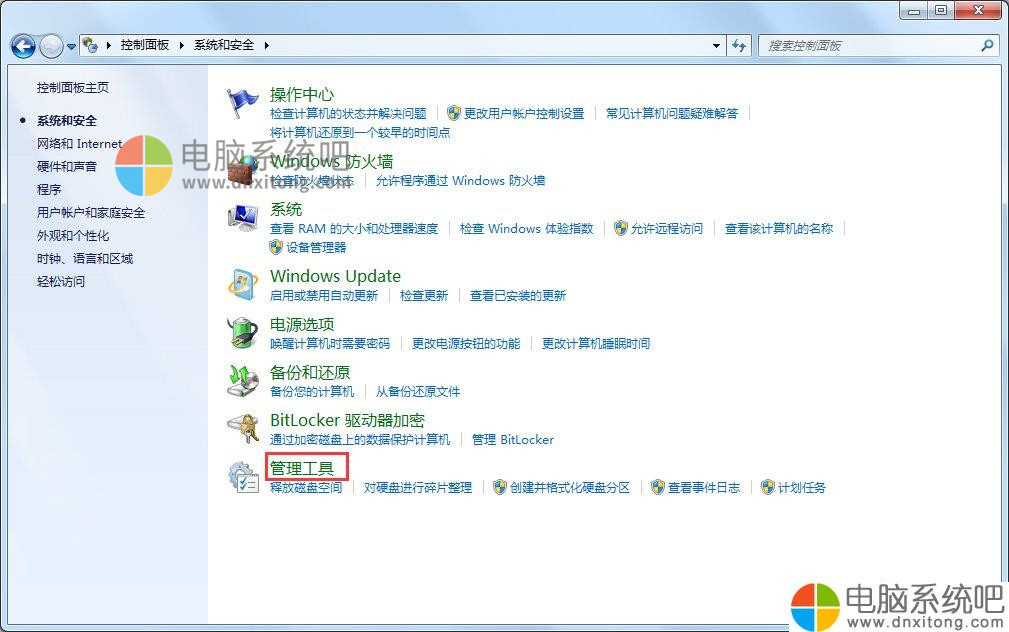The width and height of the screenshot is (1009, 632).
Task: Open 硬件和声音 category in sidebar
Action: click(67, 166)
